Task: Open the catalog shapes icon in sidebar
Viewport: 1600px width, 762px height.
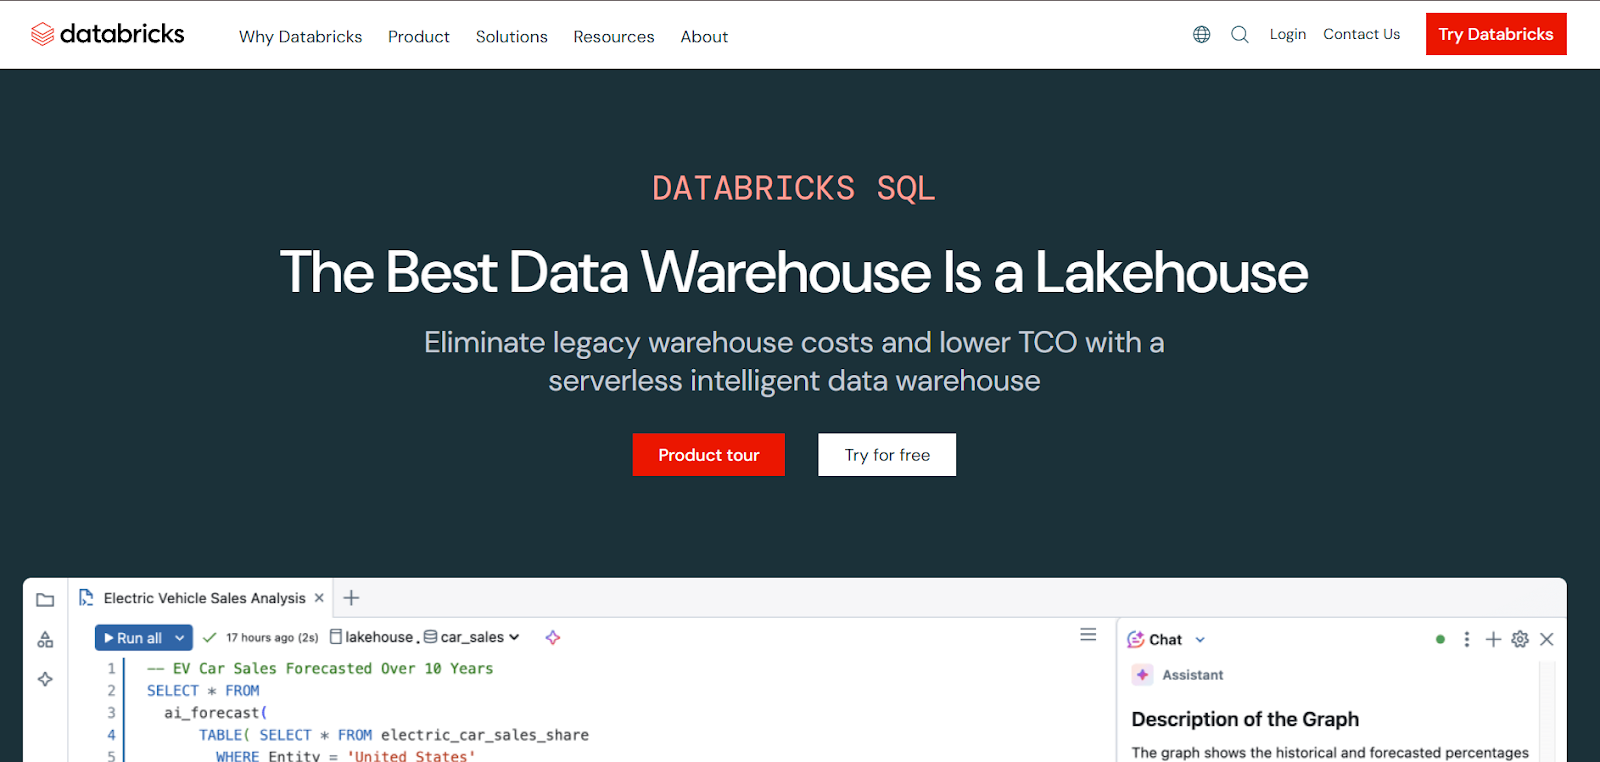Action: pos(45,640)
